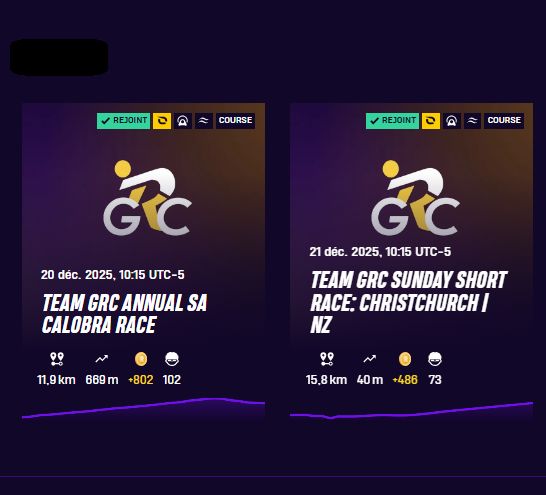
Task: Toggle the REJOINT badge on SA Calobra race
Action: click(x=123, y=121)
